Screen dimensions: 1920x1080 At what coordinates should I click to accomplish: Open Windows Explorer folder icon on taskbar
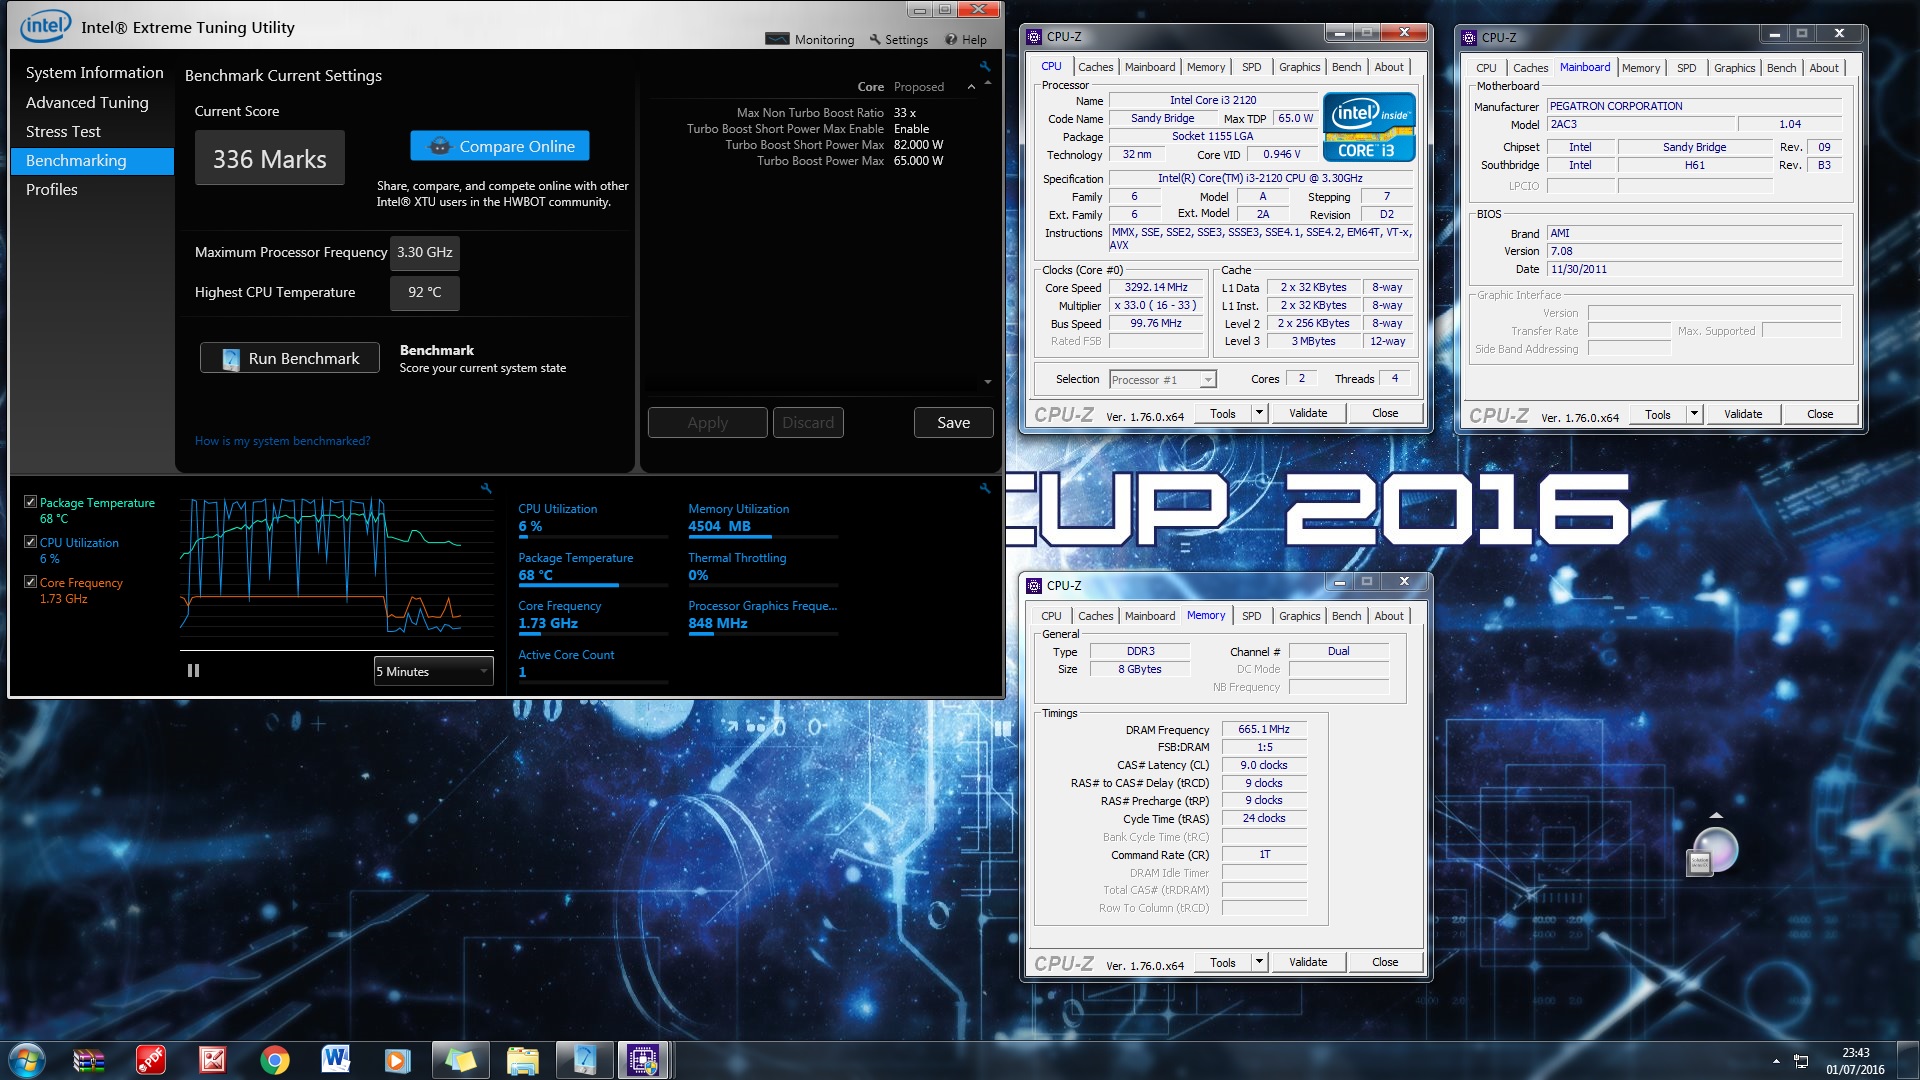[x=522, y=1060]
